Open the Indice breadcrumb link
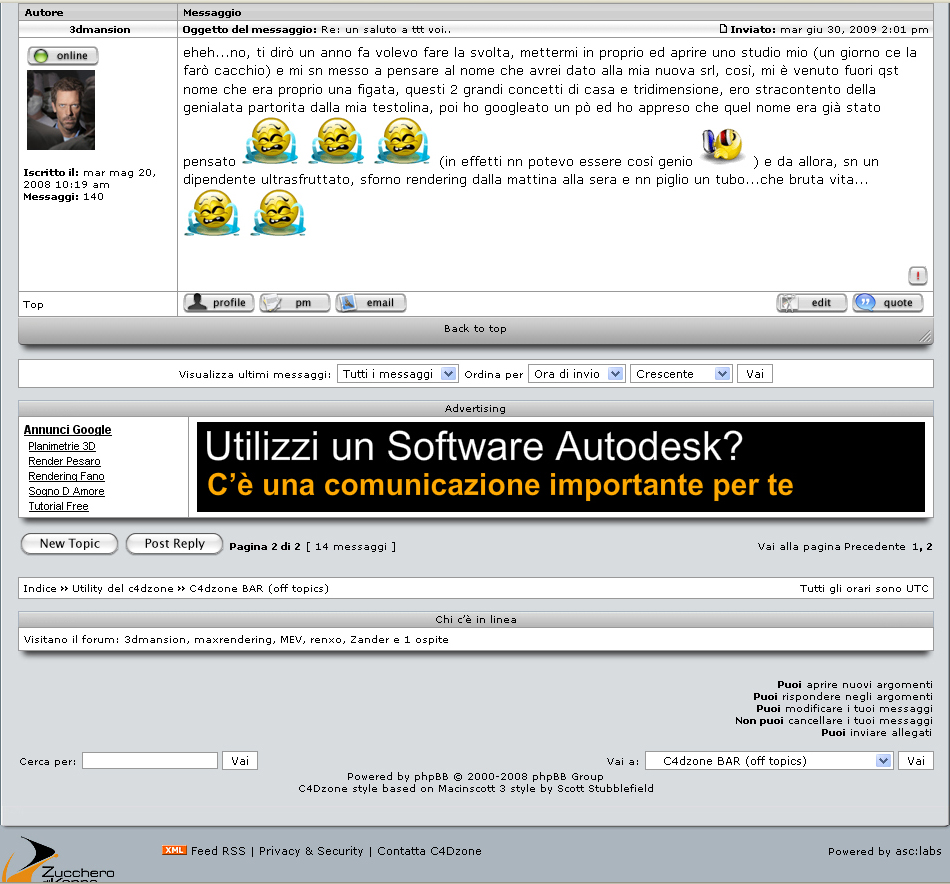 coord(39,588)
